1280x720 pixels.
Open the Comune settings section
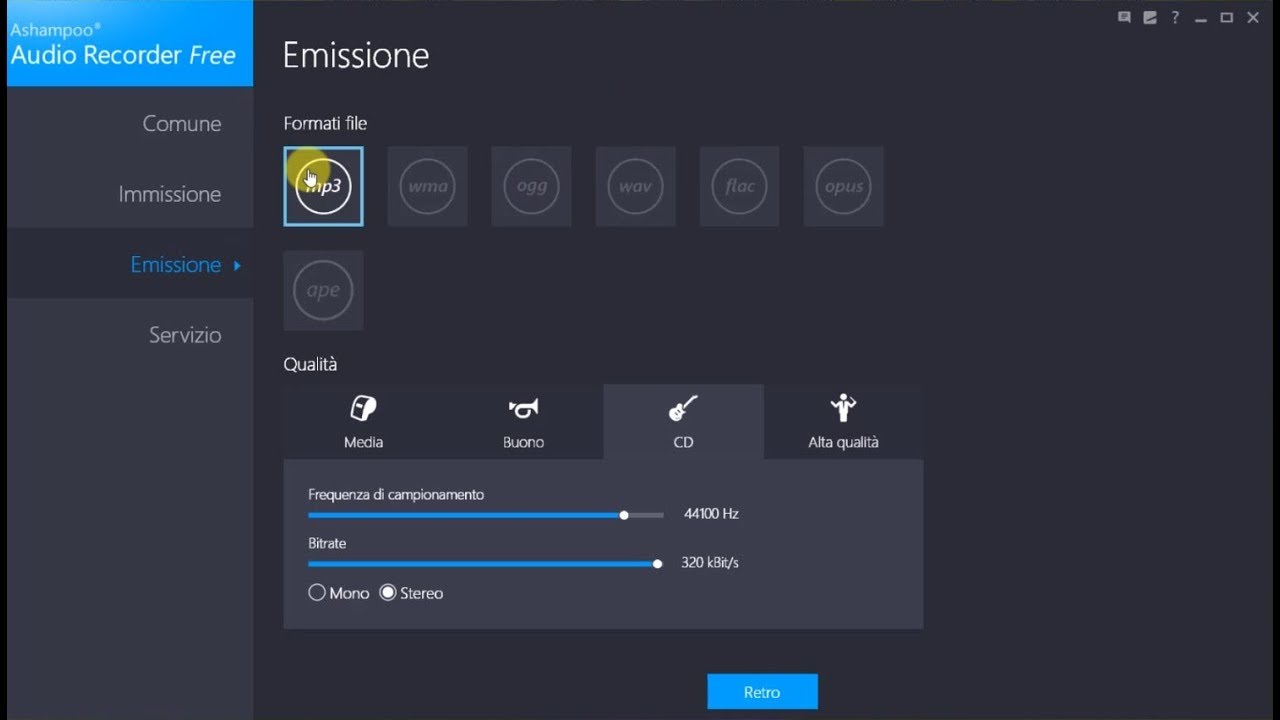click(181, 124)
